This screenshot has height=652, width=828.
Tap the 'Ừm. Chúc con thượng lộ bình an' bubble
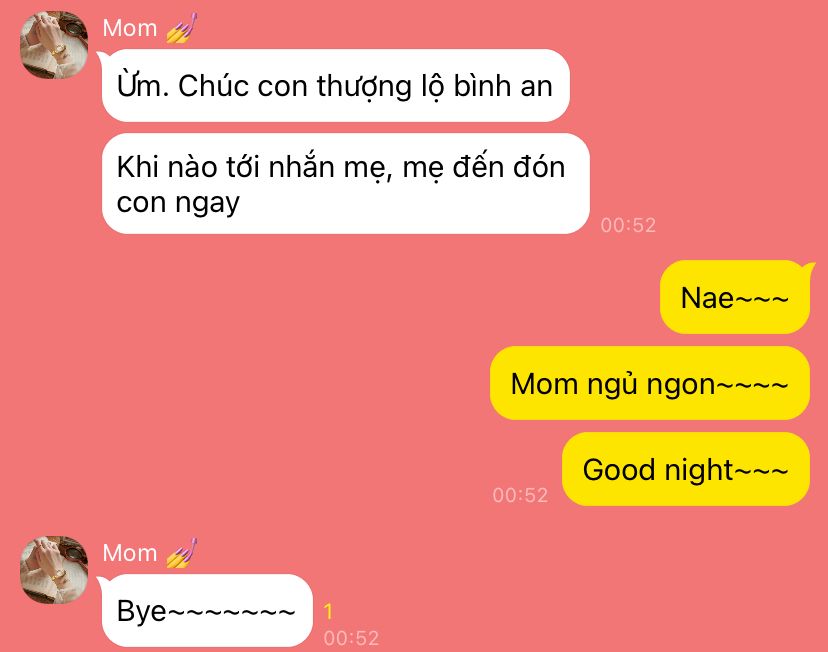(x=336, y=86)
